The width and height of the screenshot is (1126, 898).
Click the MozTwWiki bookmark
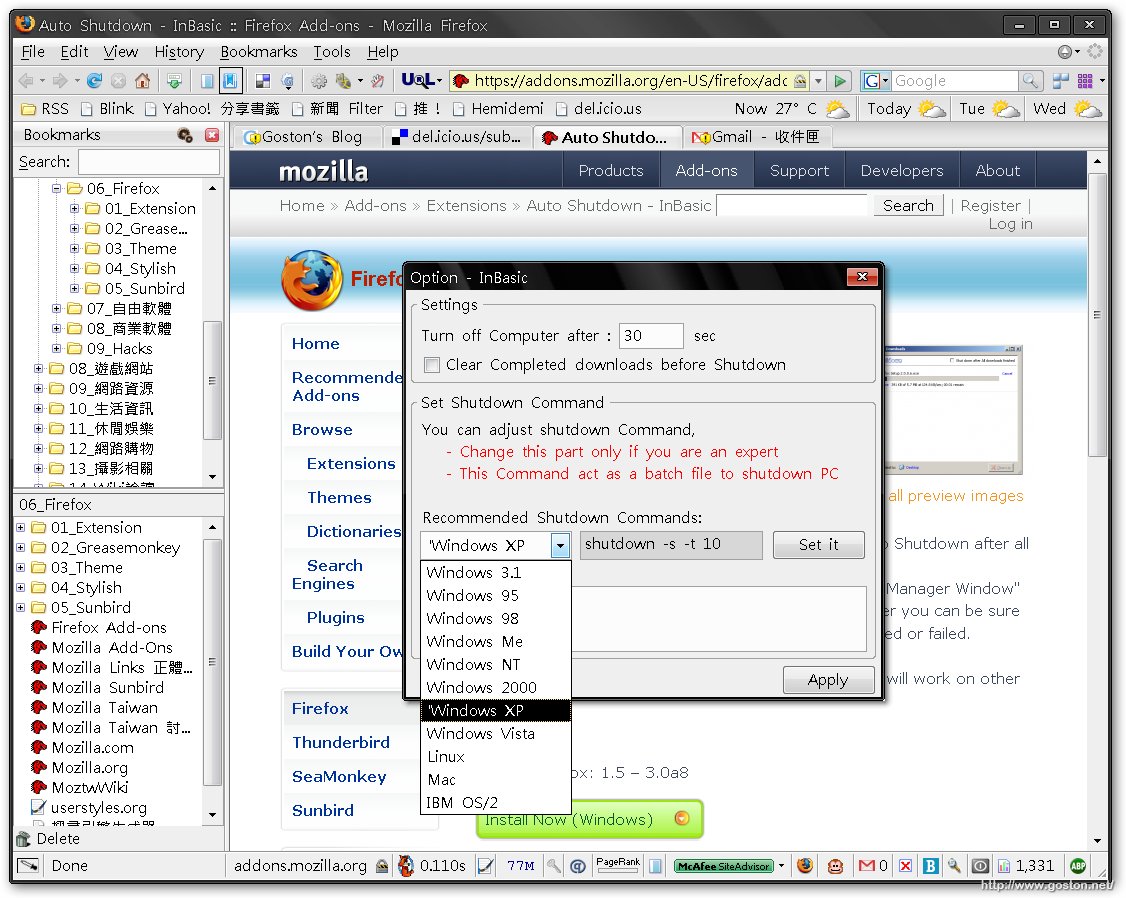(x=80, y=787)
